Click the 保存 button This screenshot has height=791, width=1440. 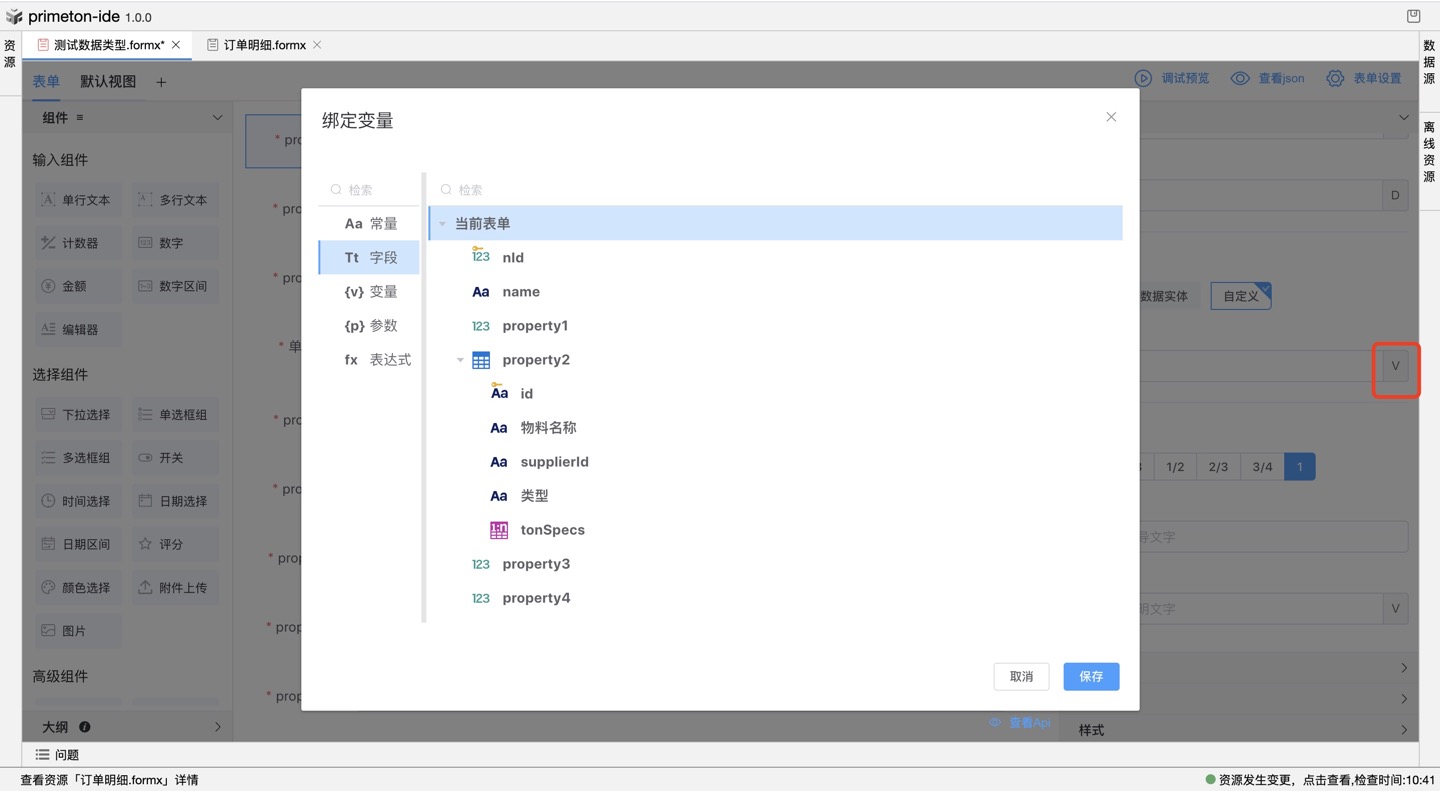1091,677
